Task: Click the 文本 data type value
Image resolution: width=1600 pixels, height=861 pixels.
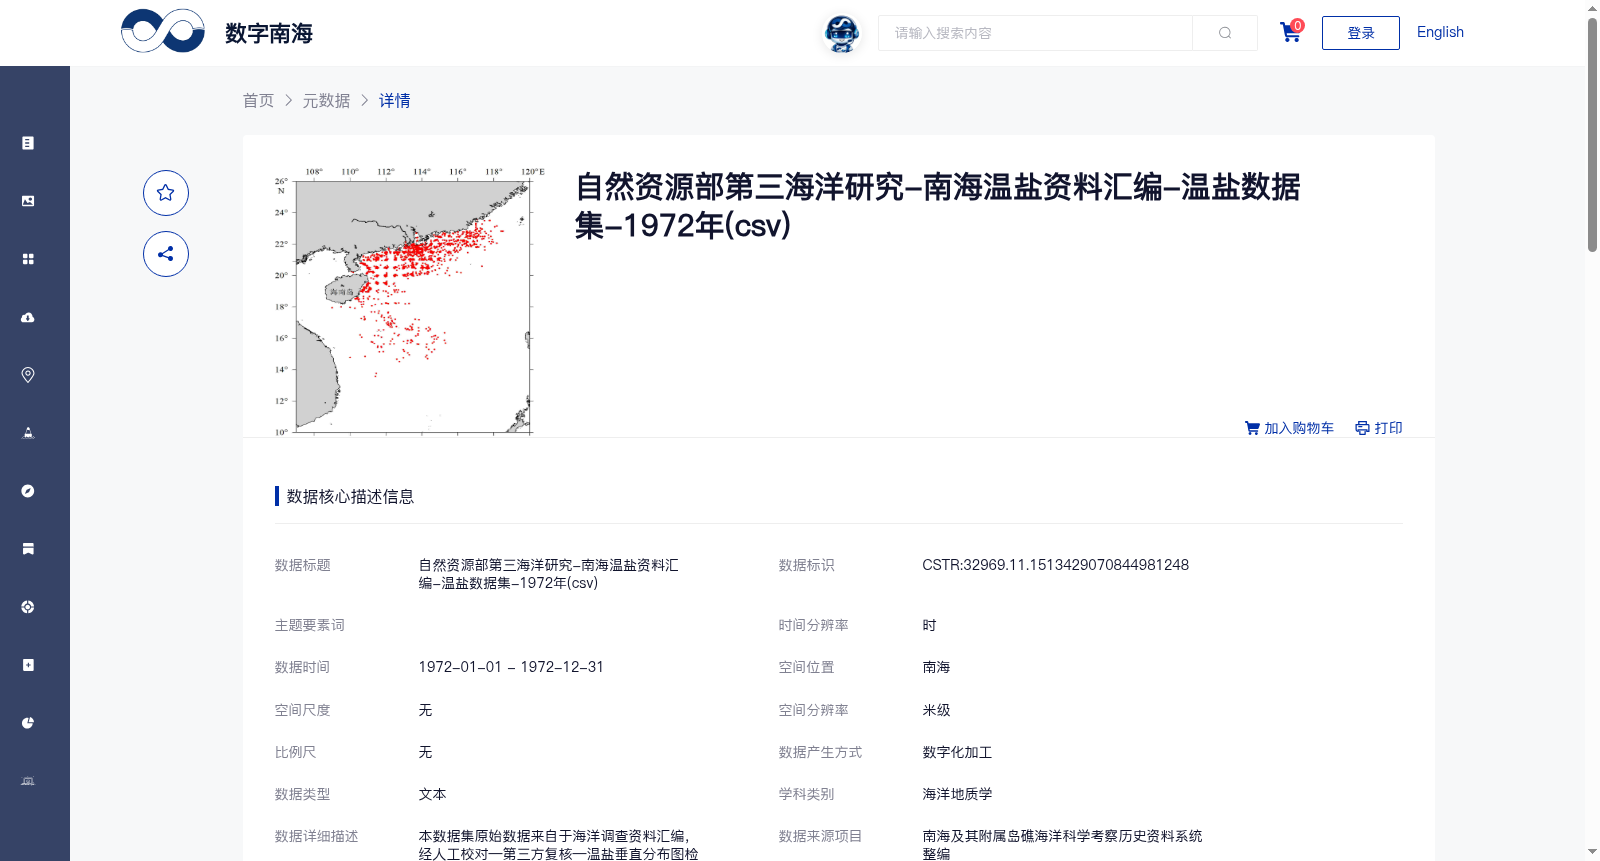Action: pos(432,794)
